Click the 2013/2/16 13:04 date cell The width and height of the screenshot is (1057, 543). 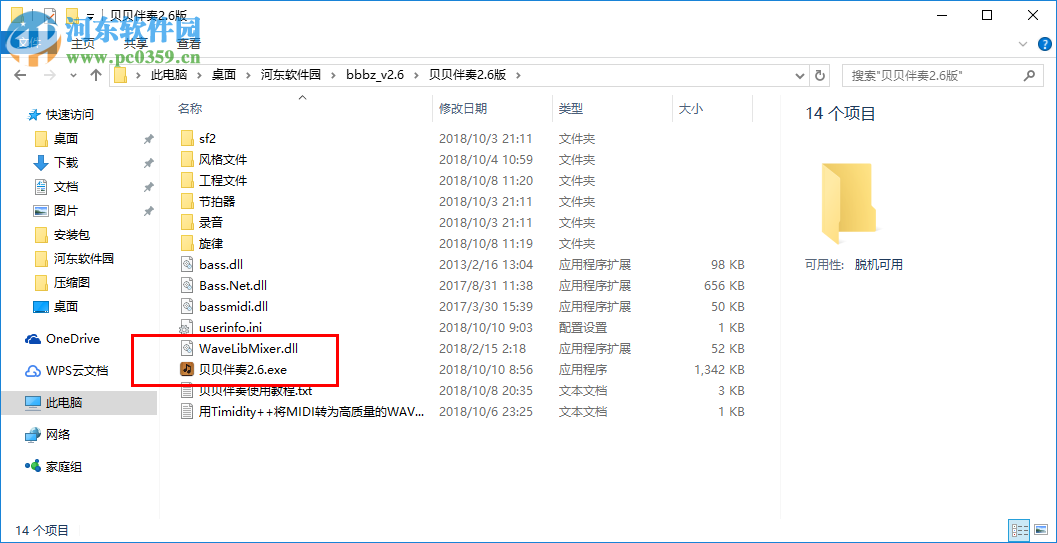coord(485,265)
